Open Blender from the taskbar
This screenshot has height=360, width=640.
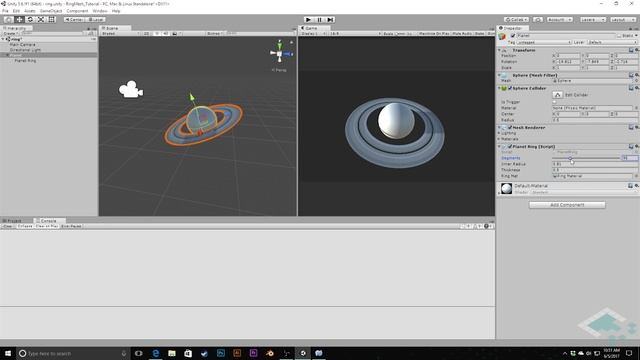(x=270, y=353)
